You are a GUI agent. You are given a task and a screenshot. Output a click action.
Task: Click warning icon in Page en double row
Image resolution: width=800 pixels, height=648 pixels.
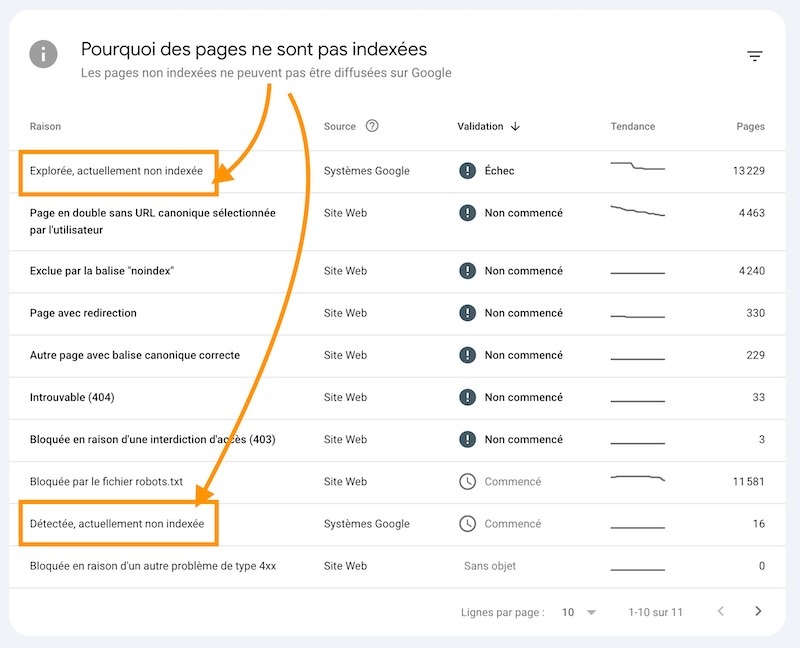(x=467, y=213)
